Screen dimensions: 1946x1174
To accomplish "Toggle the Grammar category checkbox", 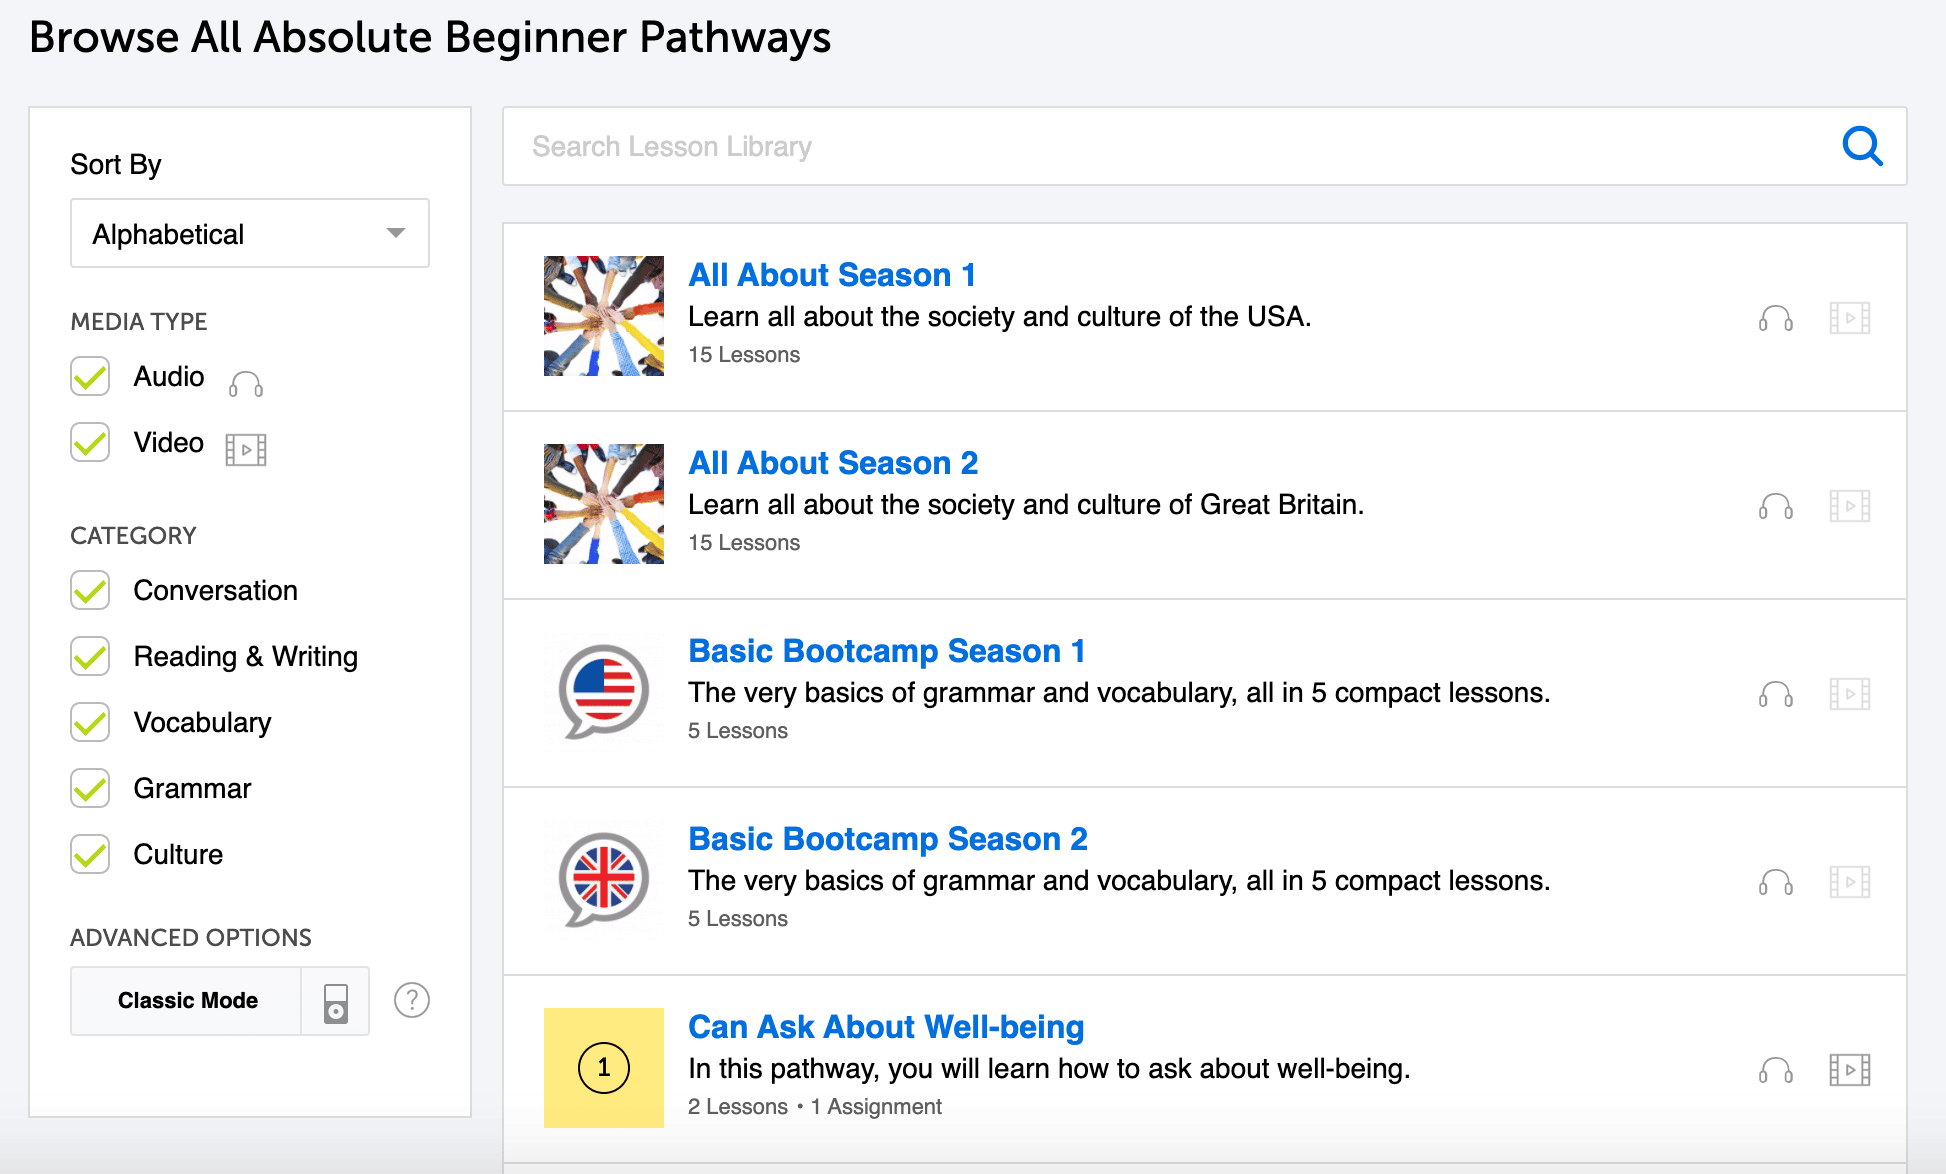I will click(x=90, y=789).
